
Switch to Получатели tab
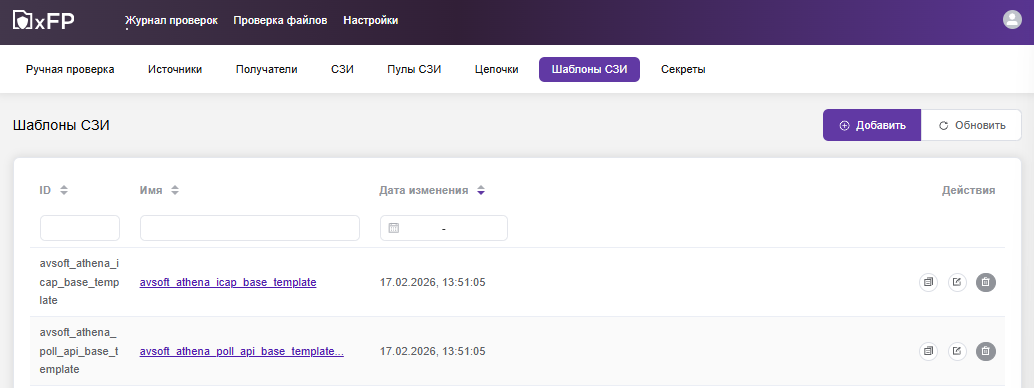(266, 69)
